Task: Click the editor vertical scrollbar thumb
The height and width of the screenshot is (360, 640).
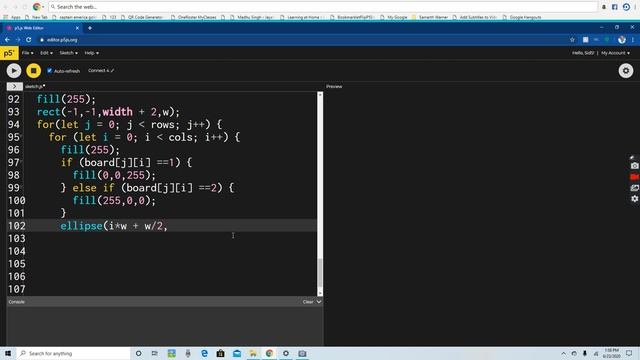Action: [320, 273]
